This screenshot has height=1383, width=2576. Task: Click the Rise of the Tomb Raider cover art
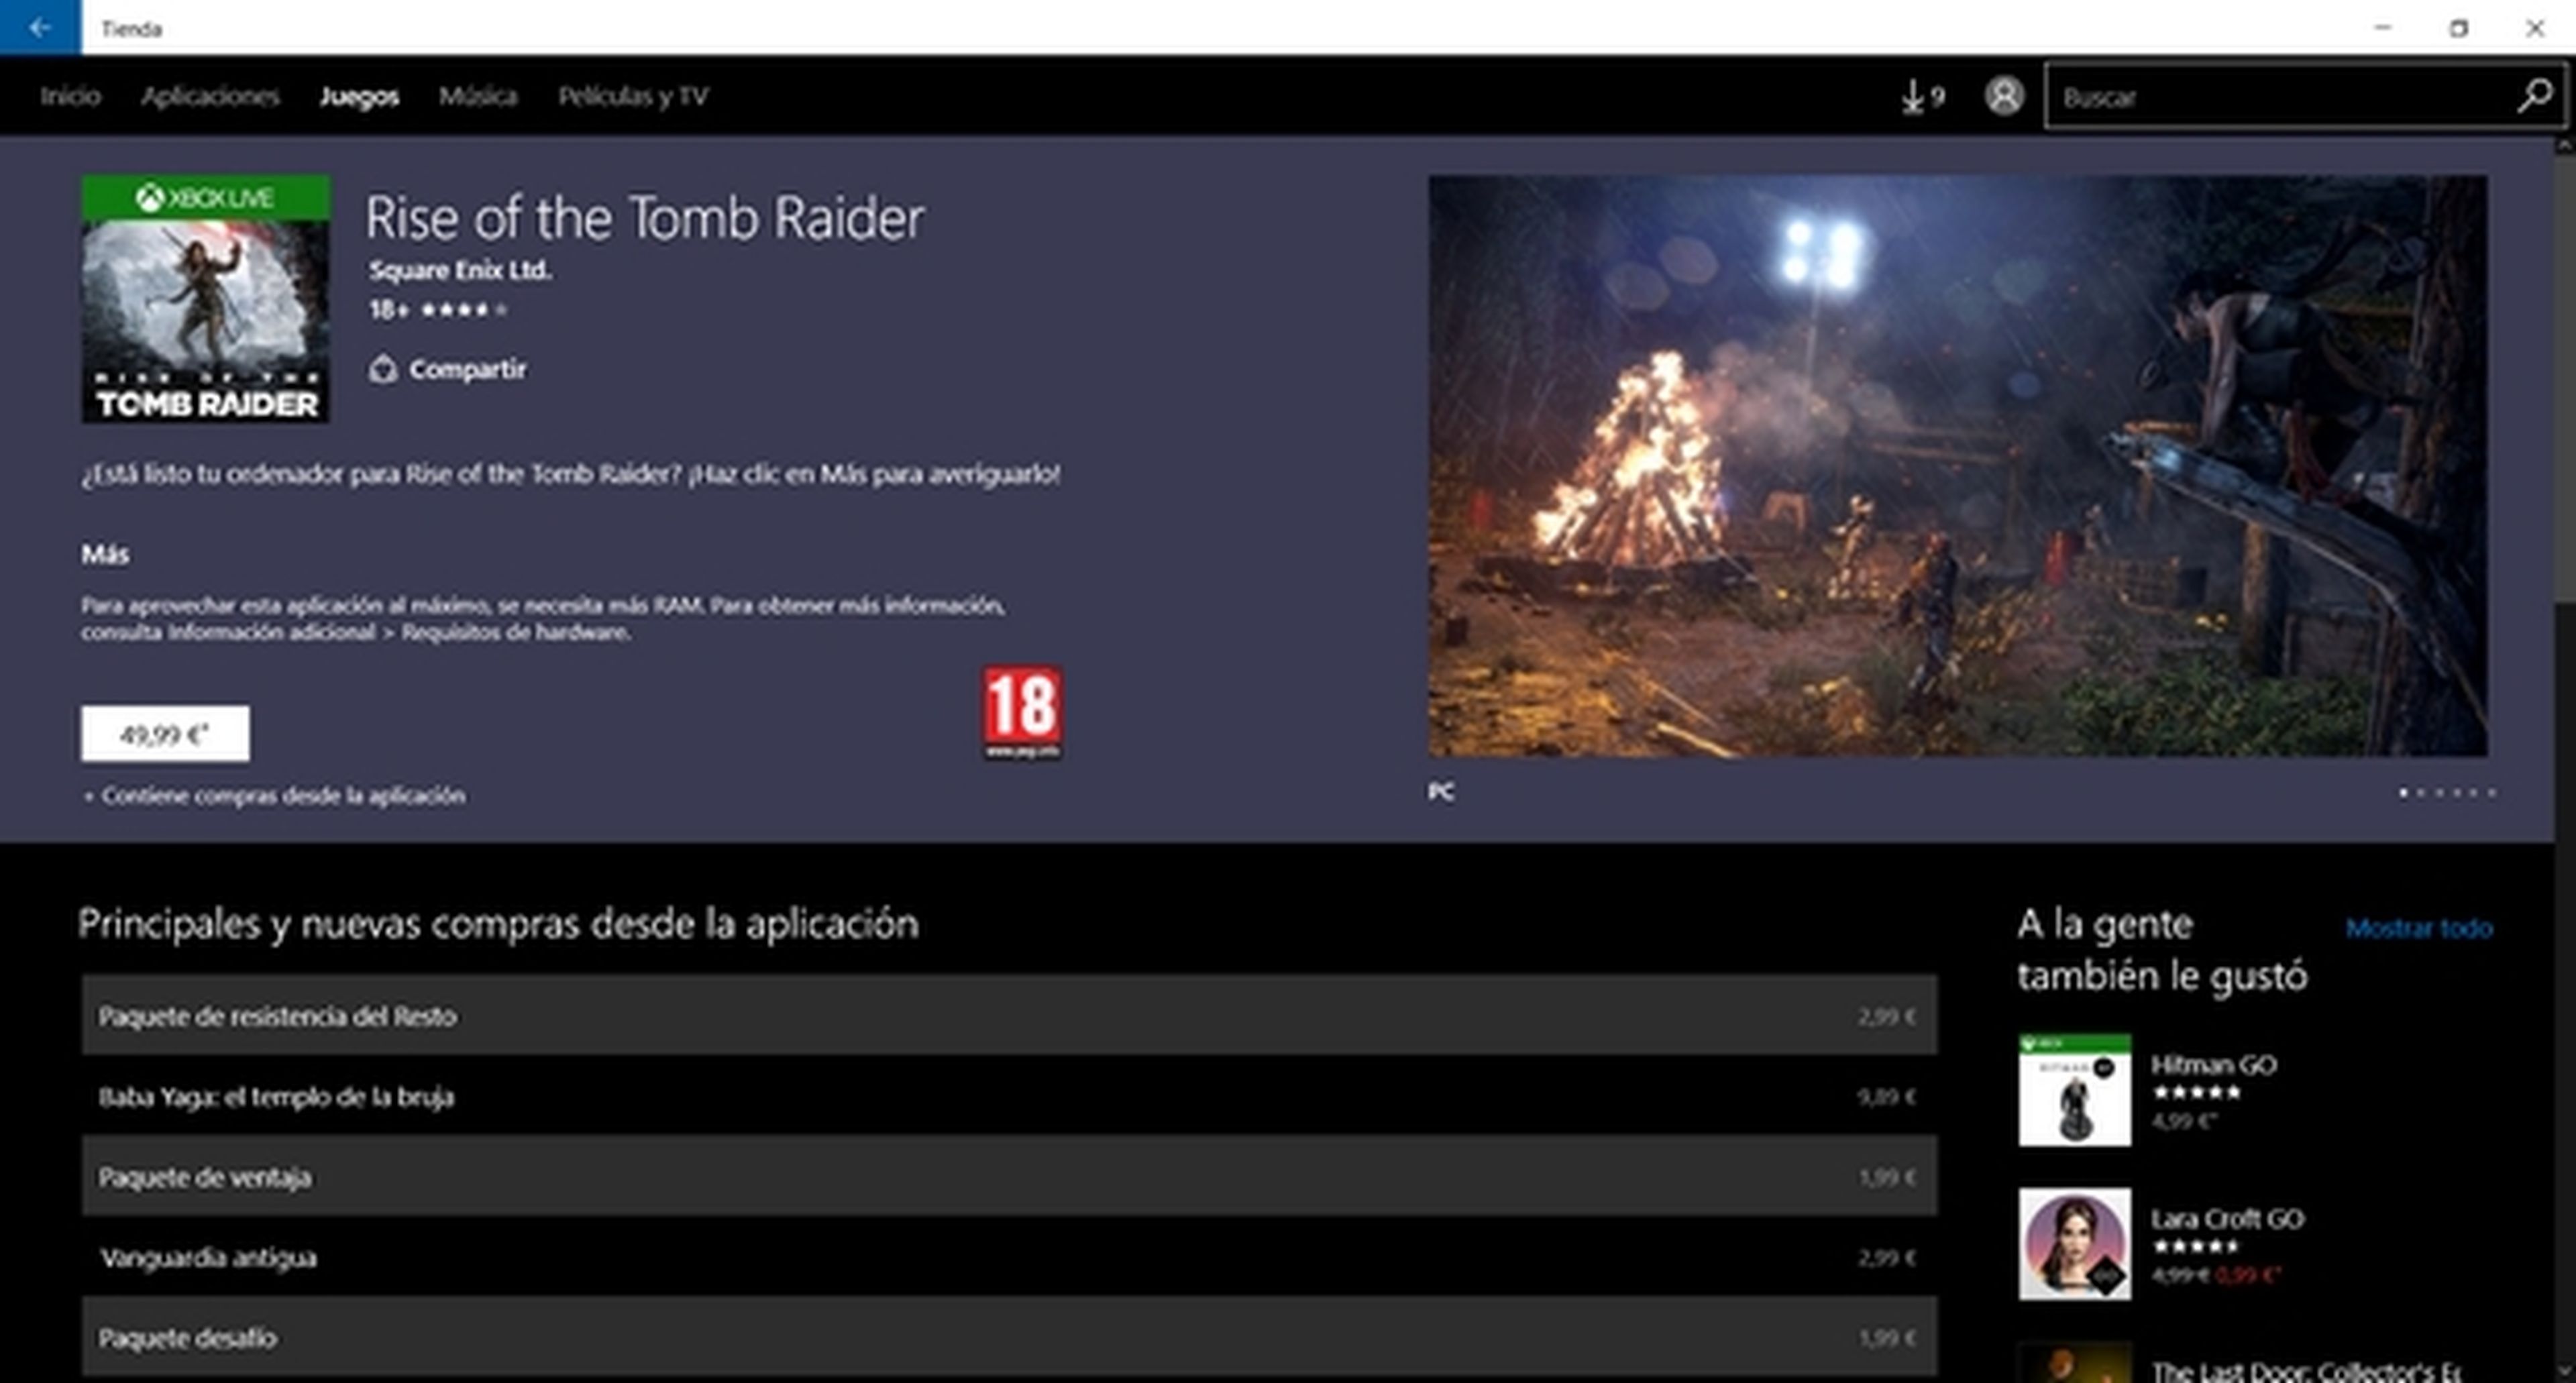coord(206,299)
